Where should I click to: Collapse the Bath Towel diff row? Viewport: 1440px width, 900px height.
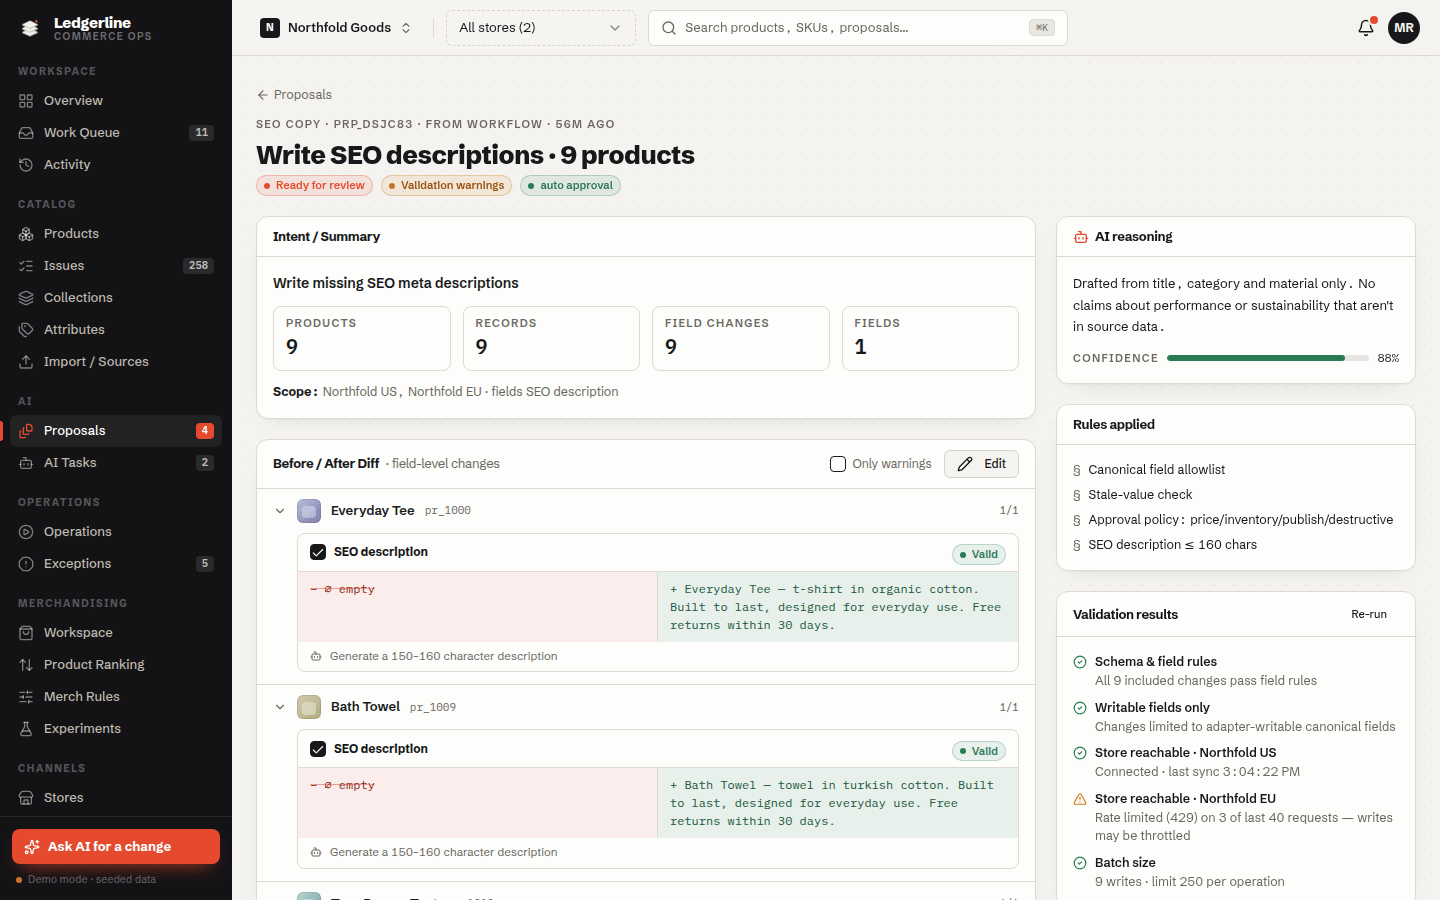point(280,707)
